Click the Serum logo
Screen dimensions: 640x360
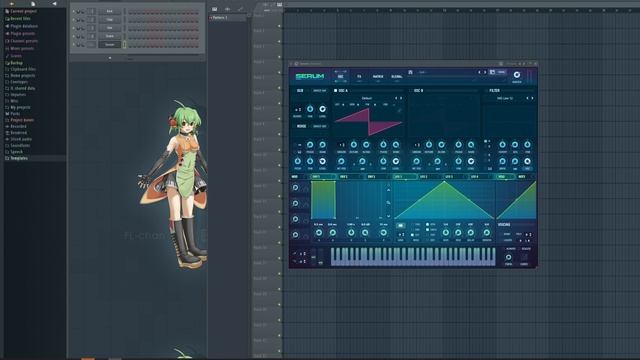[310, 76]
